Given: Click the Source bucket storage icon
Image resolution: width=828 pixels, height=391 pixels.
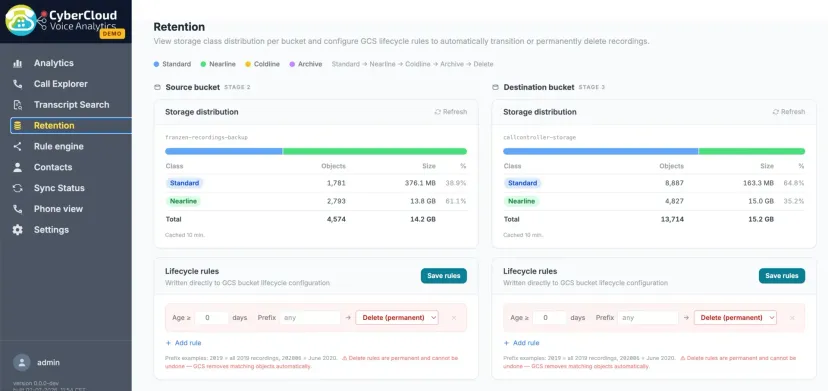Looking at the screenshot, I should [157, 87].
